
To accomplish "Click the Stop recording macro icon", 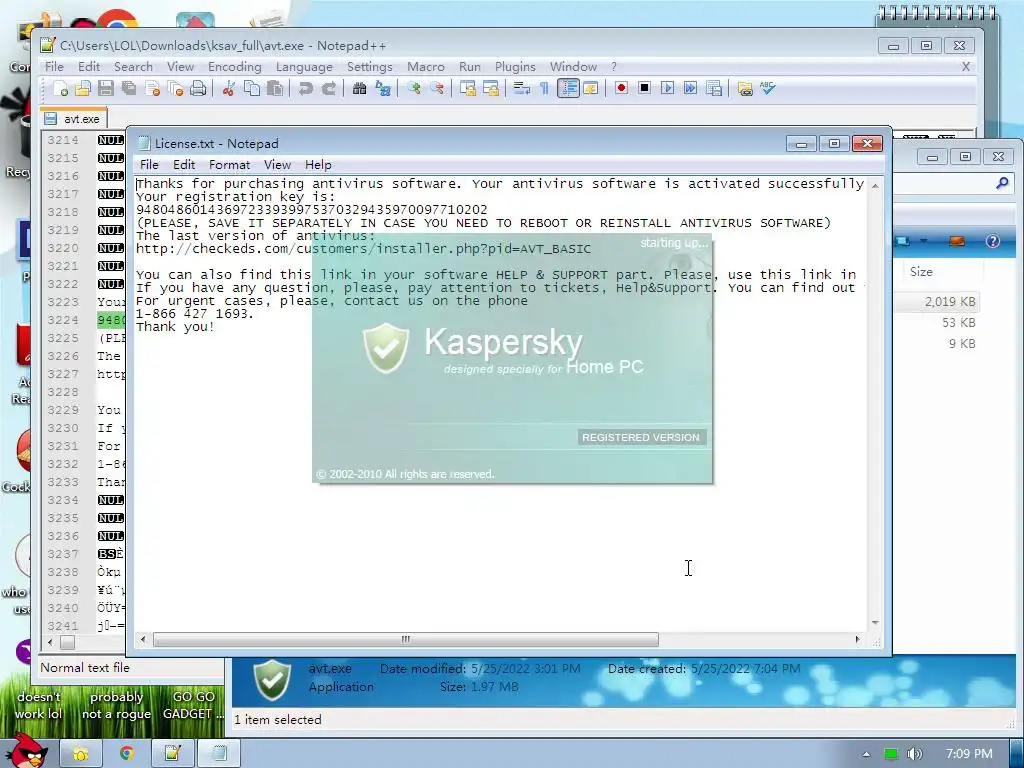I will [644, 88].
